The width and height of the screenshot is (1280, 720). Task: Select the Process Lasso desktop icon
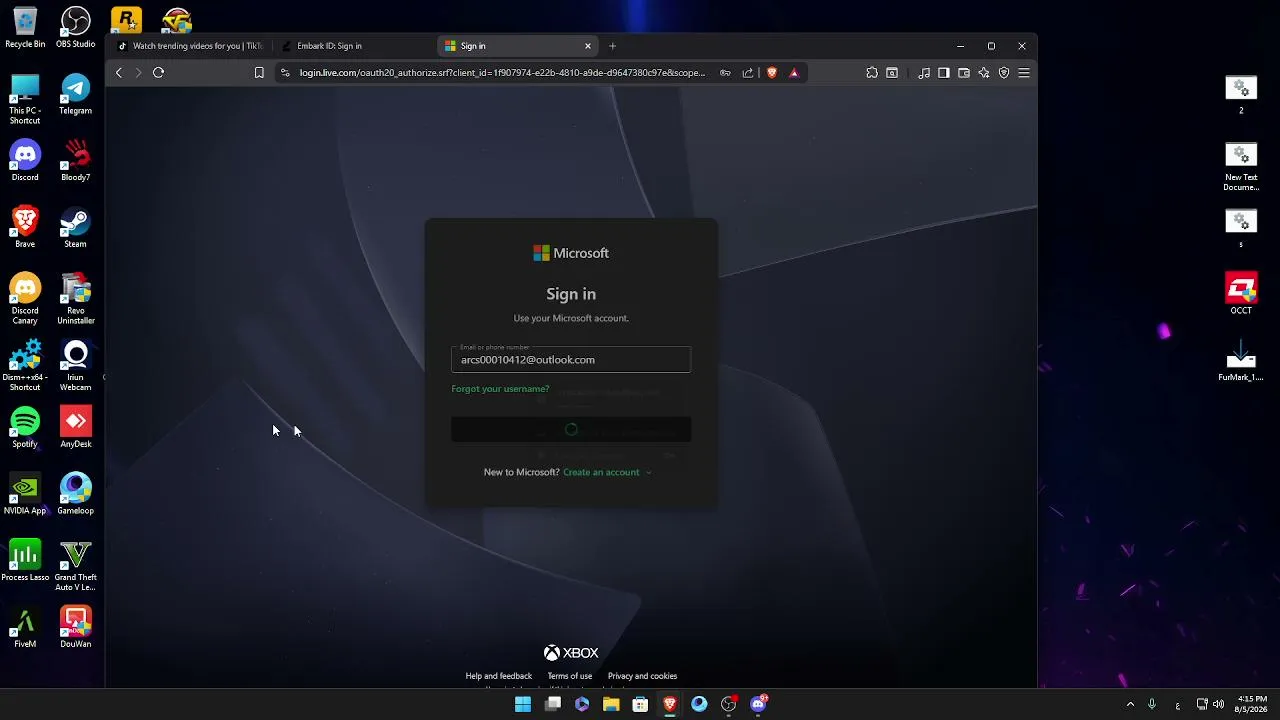pos(25,561)
